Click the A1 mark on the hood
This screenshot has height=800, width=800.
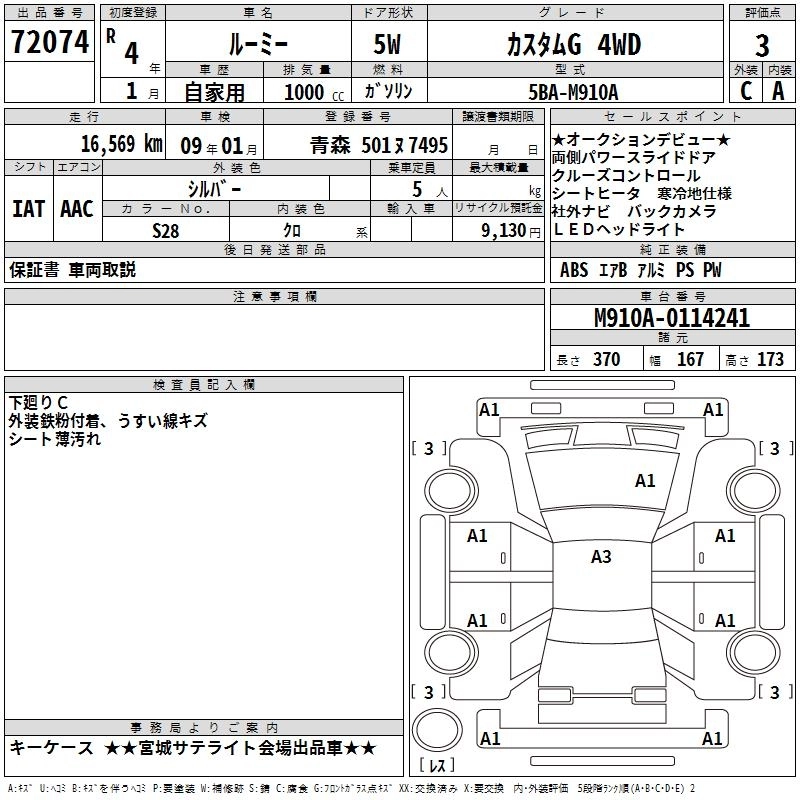(645, 481)
